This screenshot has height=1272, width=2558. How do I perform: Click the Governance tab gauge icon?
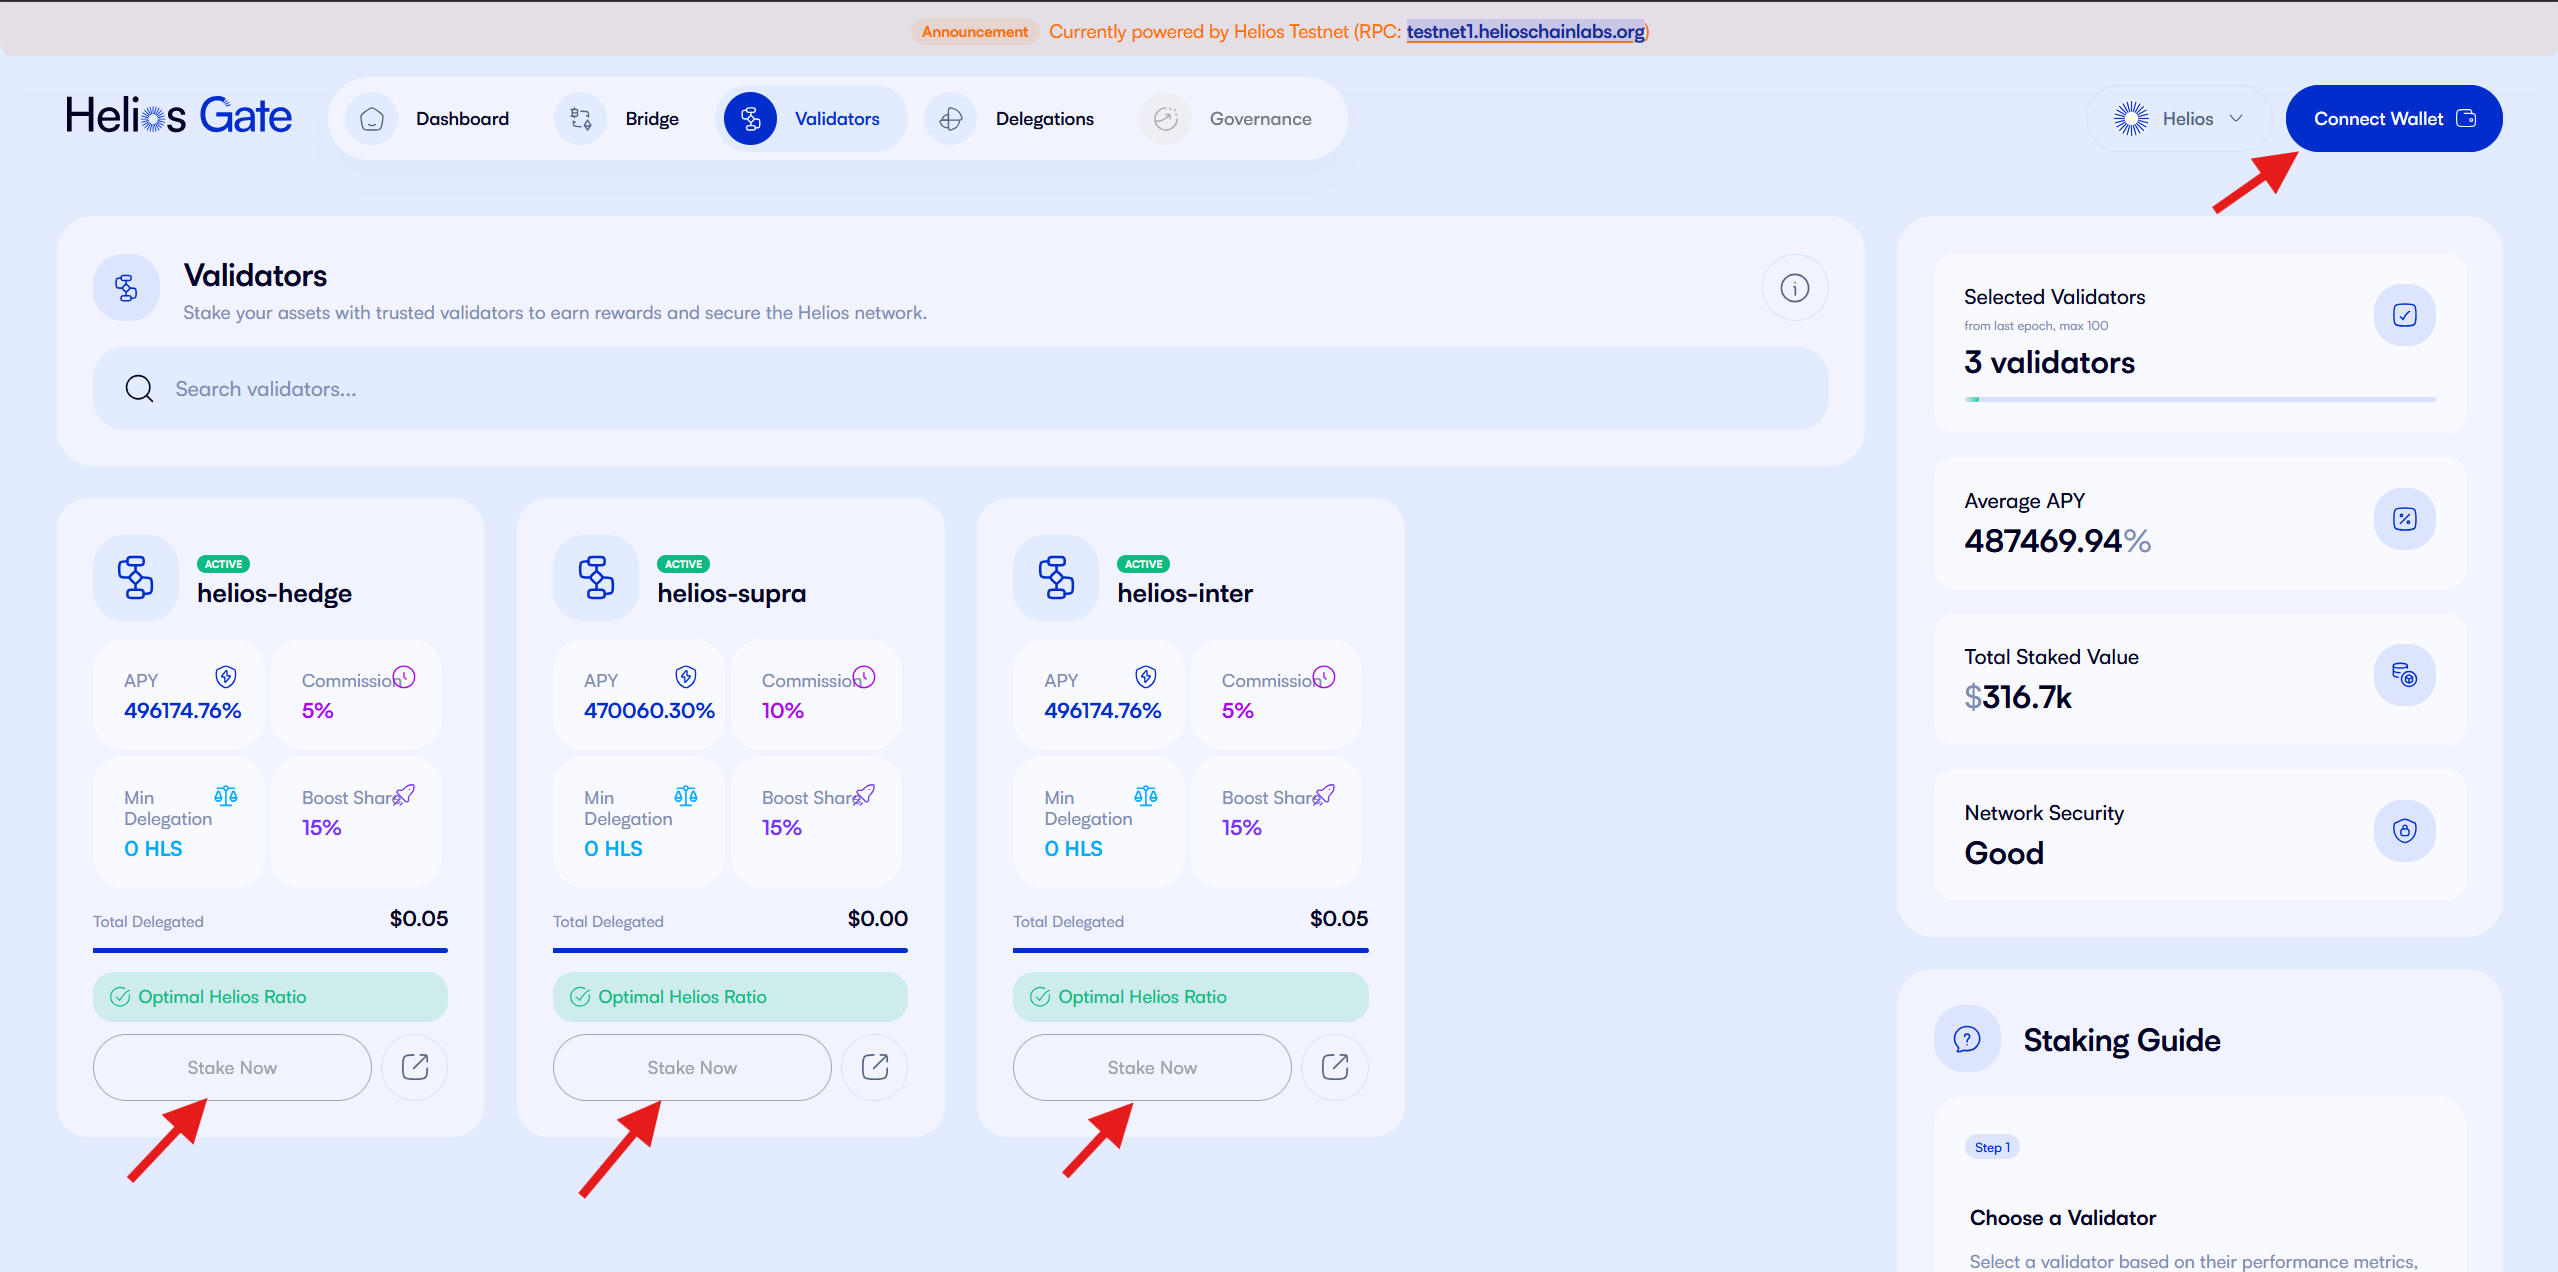[1165, 119]
